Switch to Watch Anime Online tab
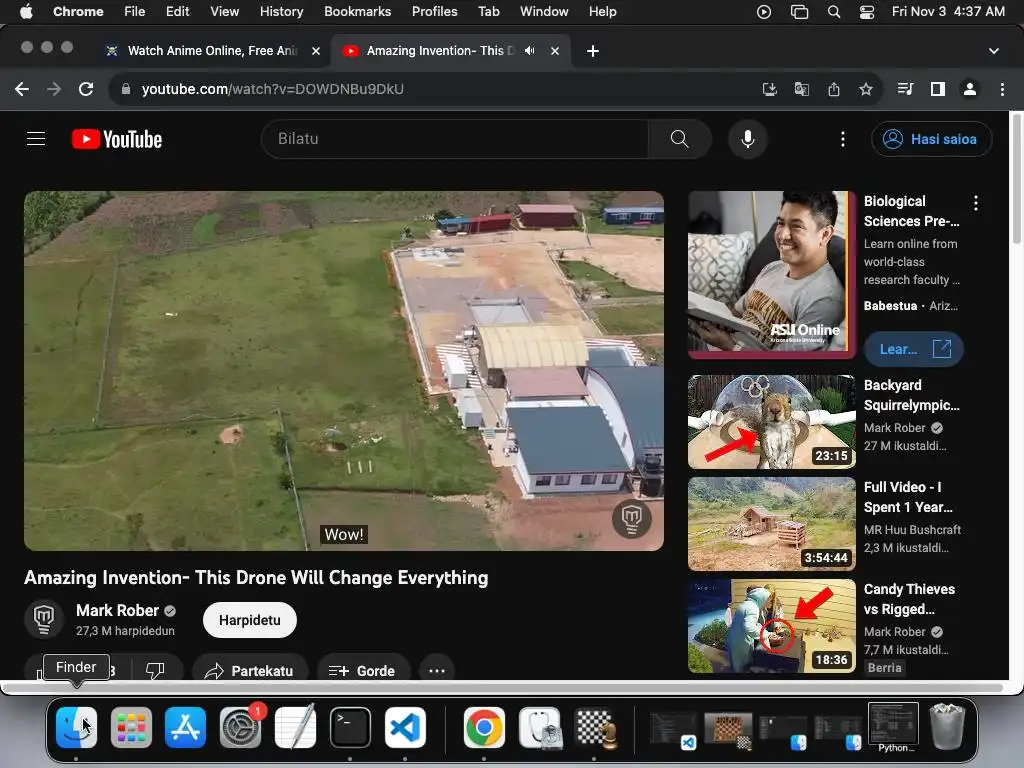 (x=212, y=51)
